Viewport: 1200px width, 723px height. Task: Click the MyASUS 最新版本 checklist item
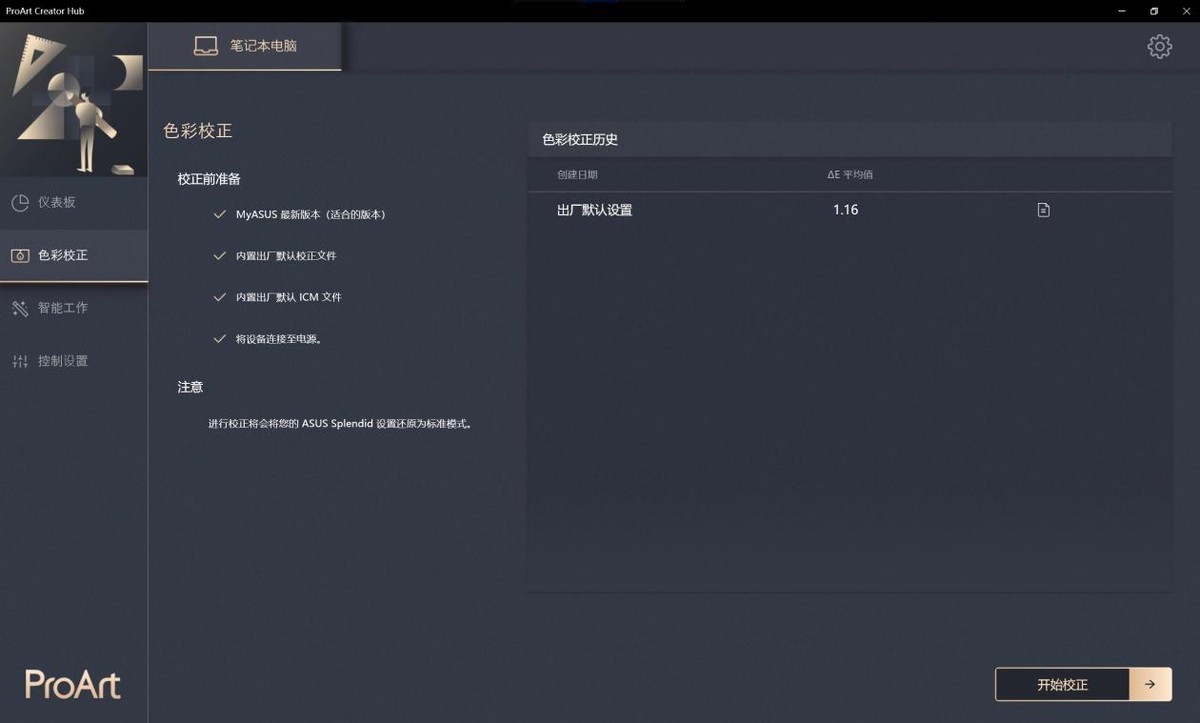(x=310, y=215)
